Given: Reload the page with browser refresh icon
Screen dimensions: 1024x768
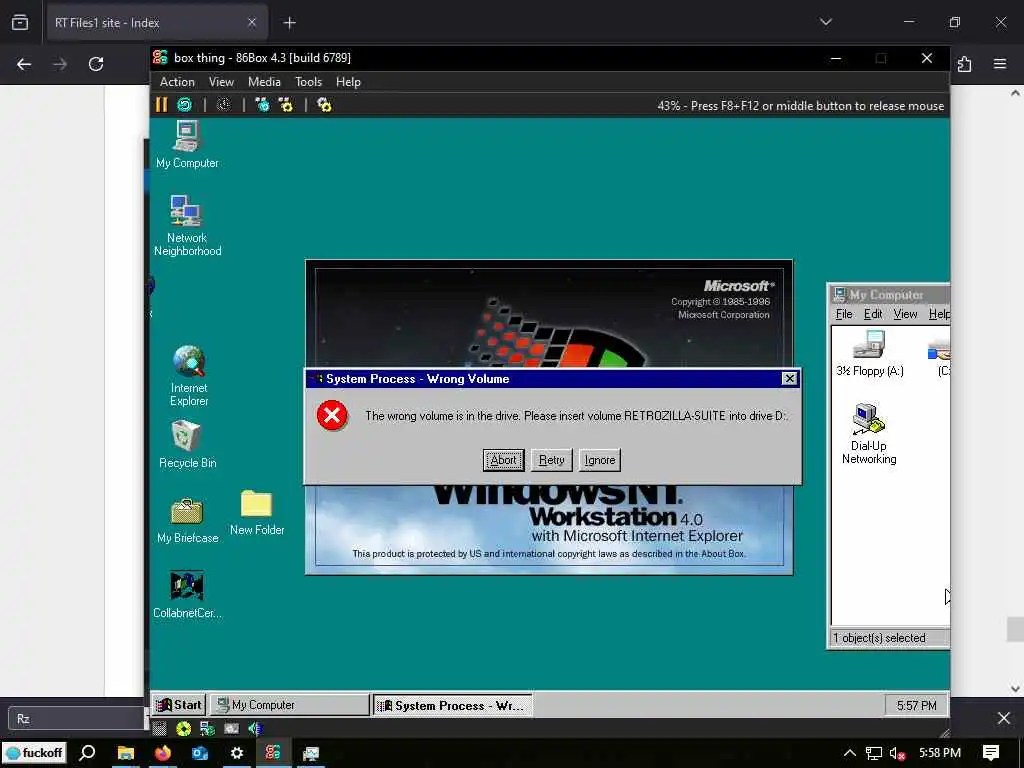Looking at the screenshot, I should pos(96,64).
